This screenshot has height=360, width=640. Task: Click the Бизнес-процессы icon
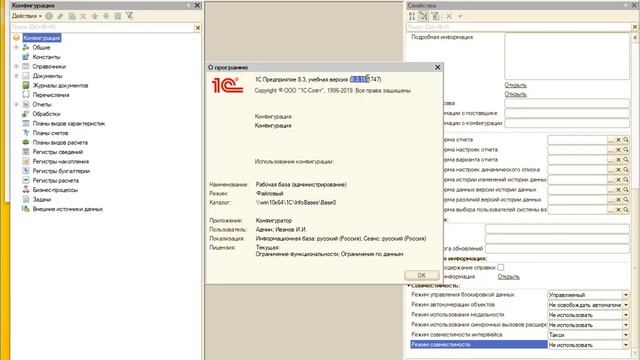(x=26, y=190)
